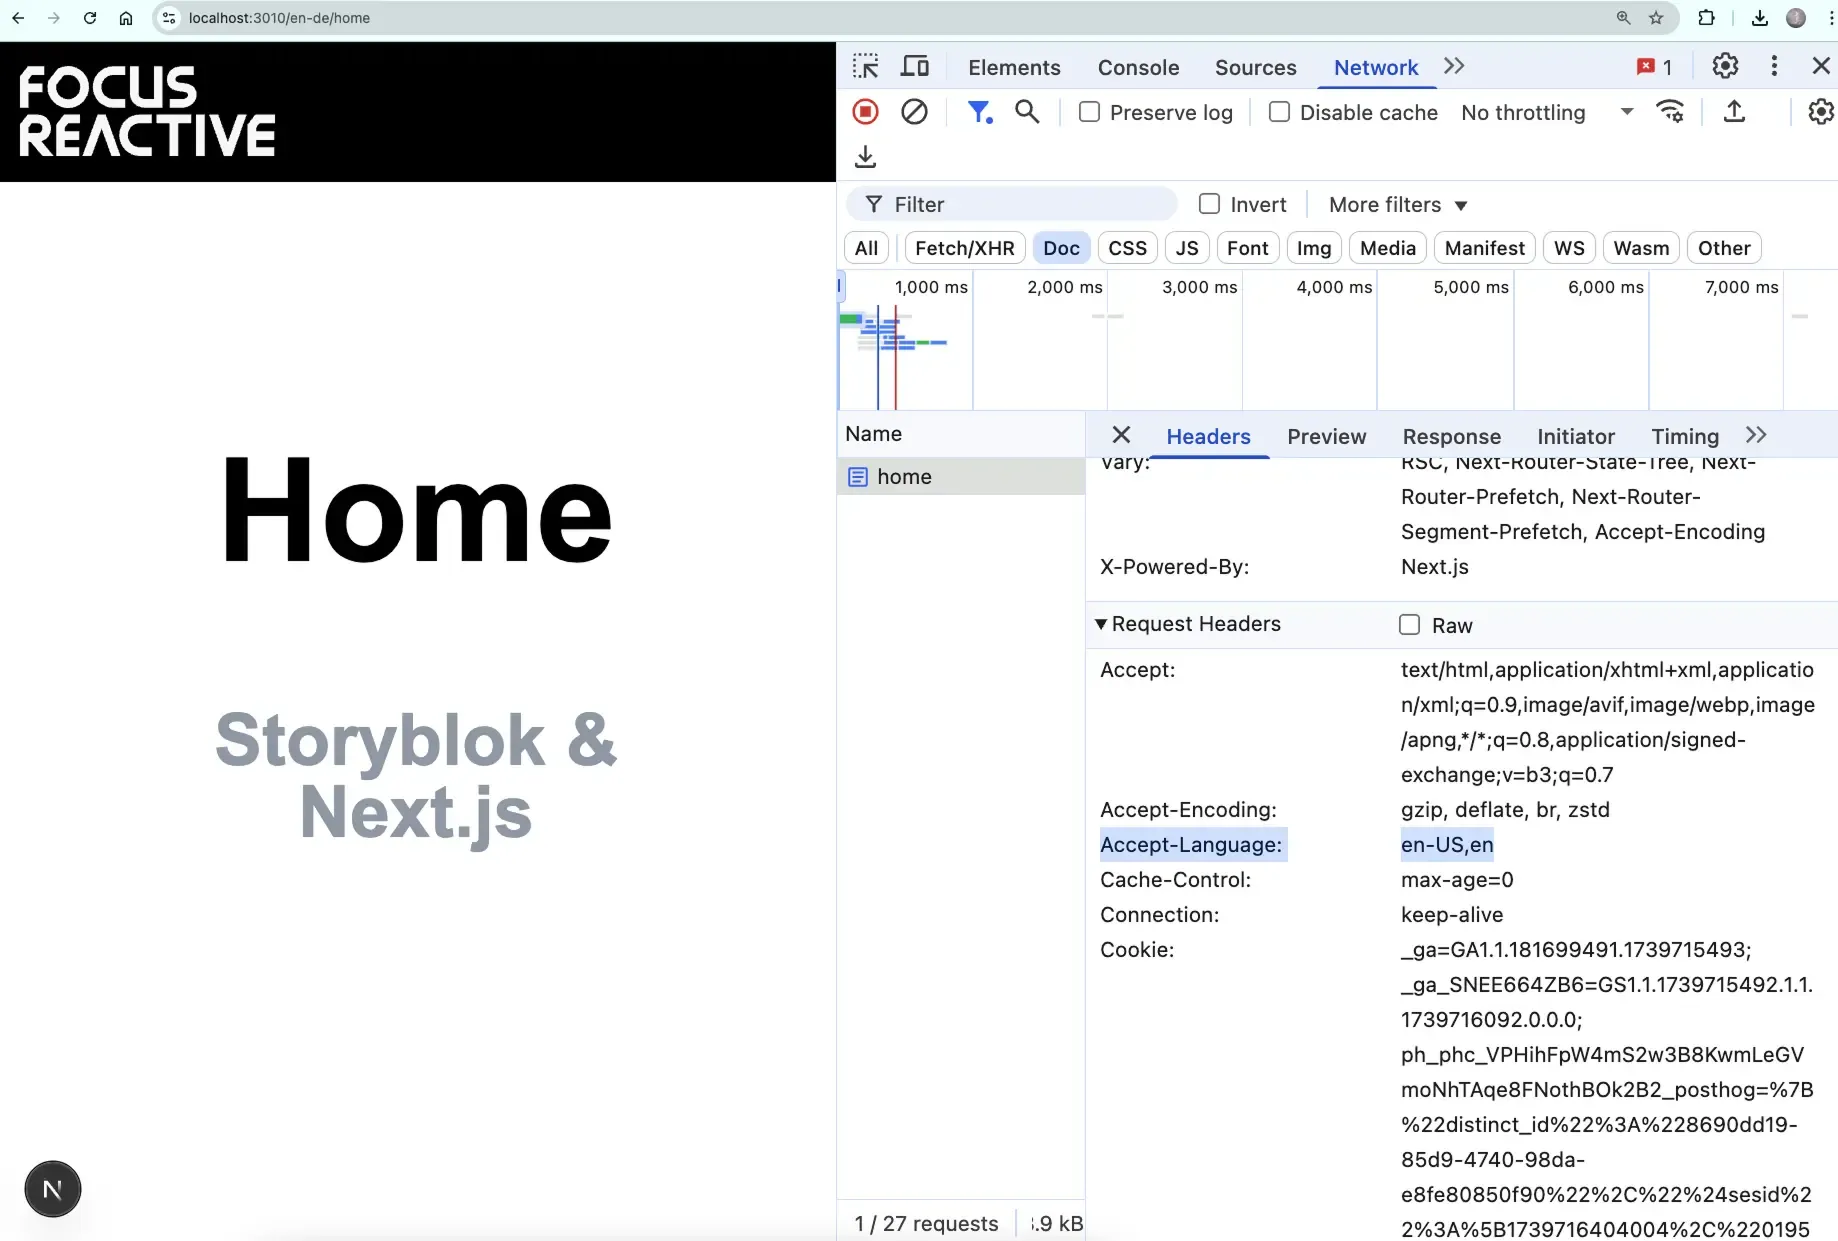1838x1241 pixels.
Task: Select the Manifest resource type filter
Action: 1485,248
